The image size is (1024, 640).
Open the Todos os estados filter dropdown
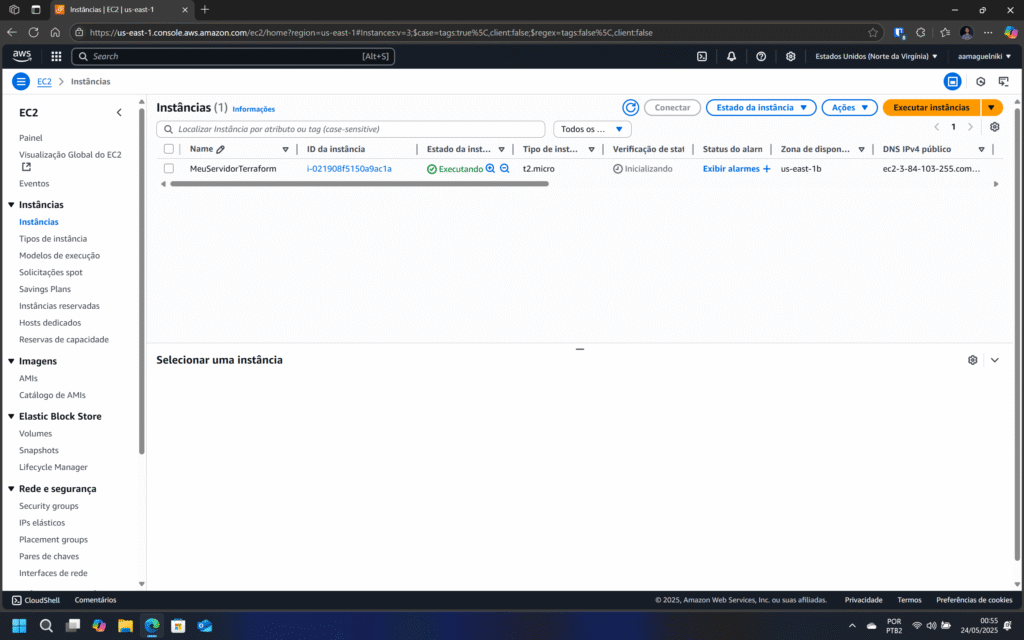tap(592, 129)
